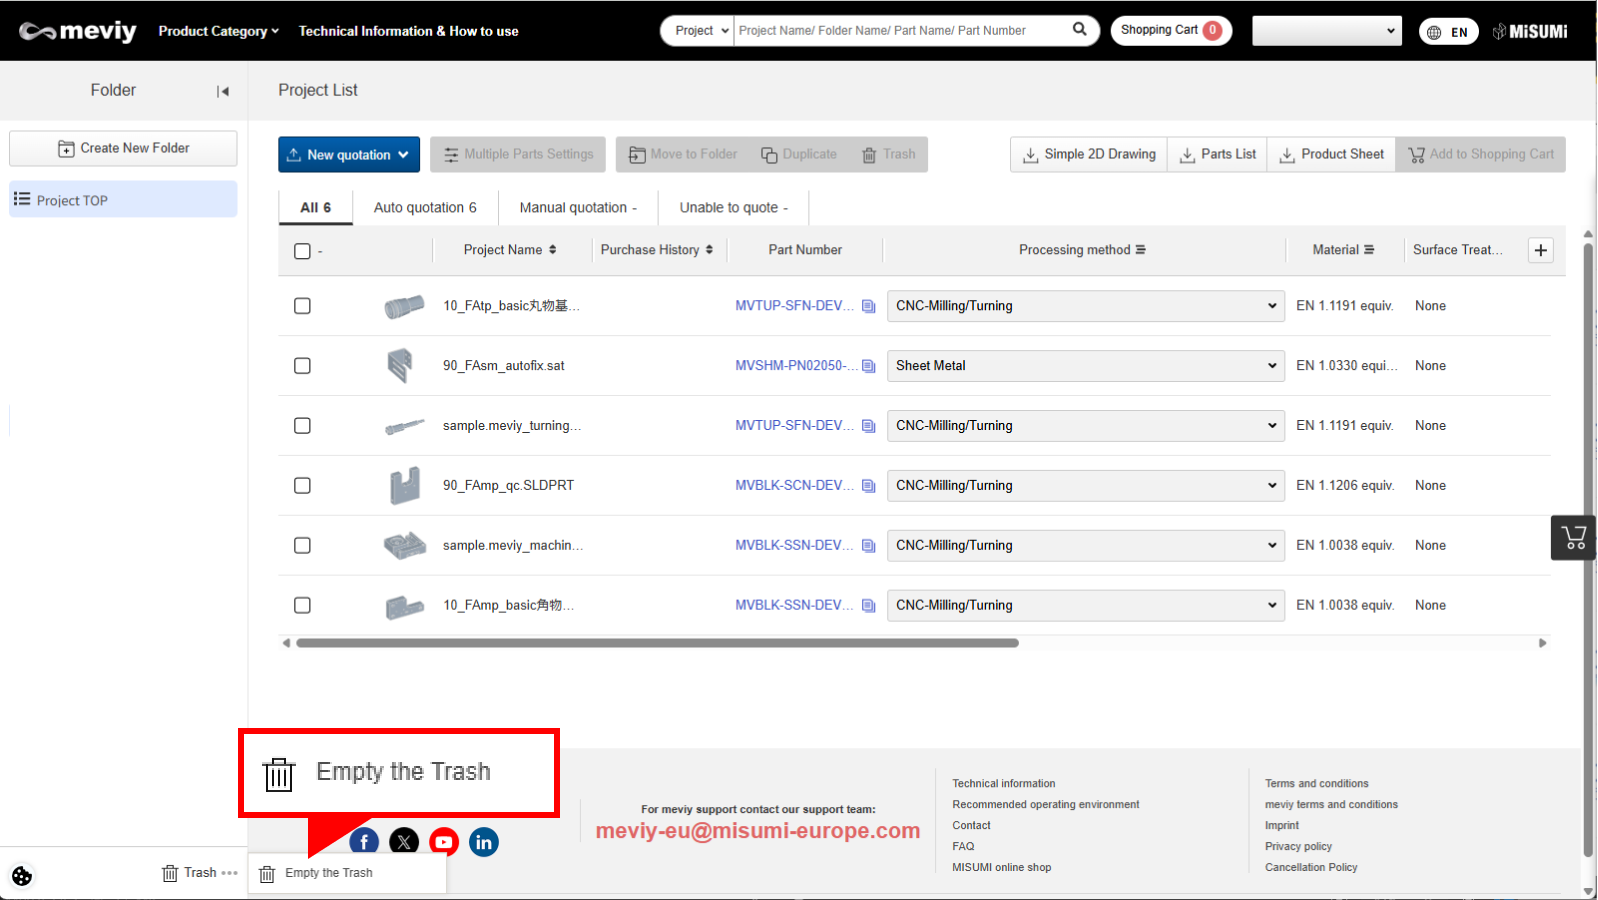Viewport: 1598px width, 900px height.
Task: Open the LinkedIn social icon
Action: 484,842
